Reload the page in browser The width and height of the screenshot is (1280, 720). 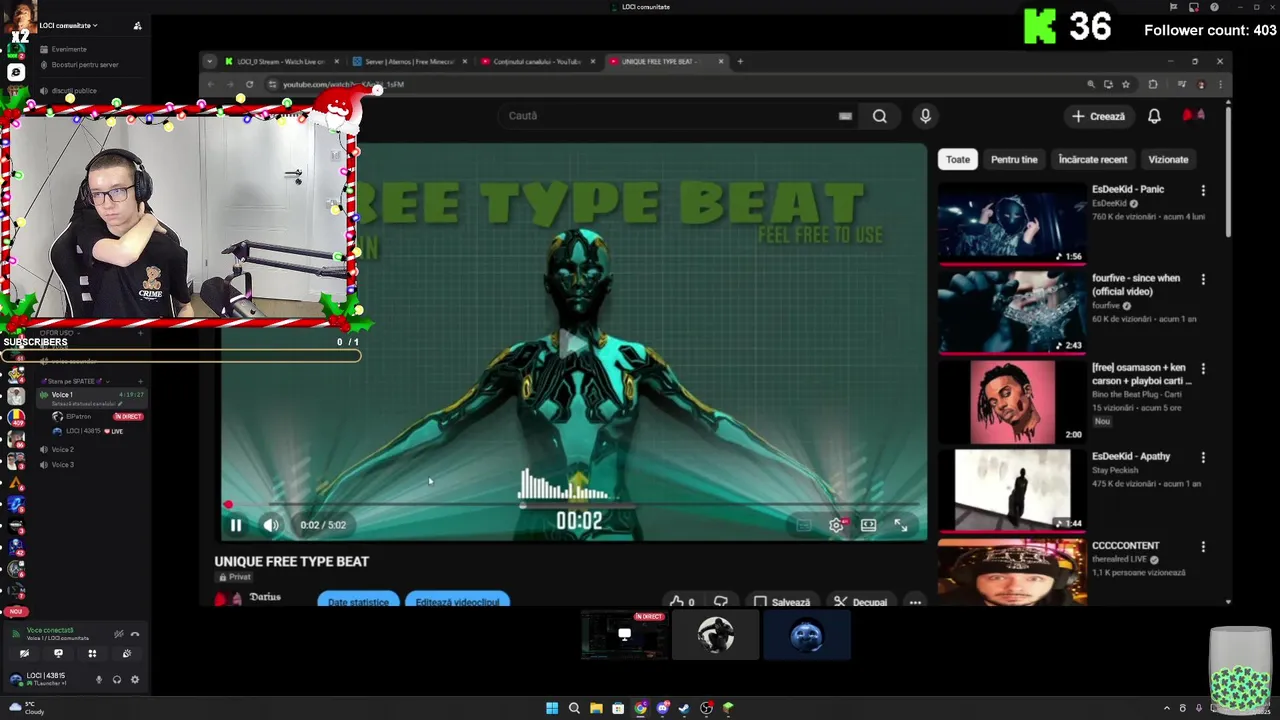249,85
